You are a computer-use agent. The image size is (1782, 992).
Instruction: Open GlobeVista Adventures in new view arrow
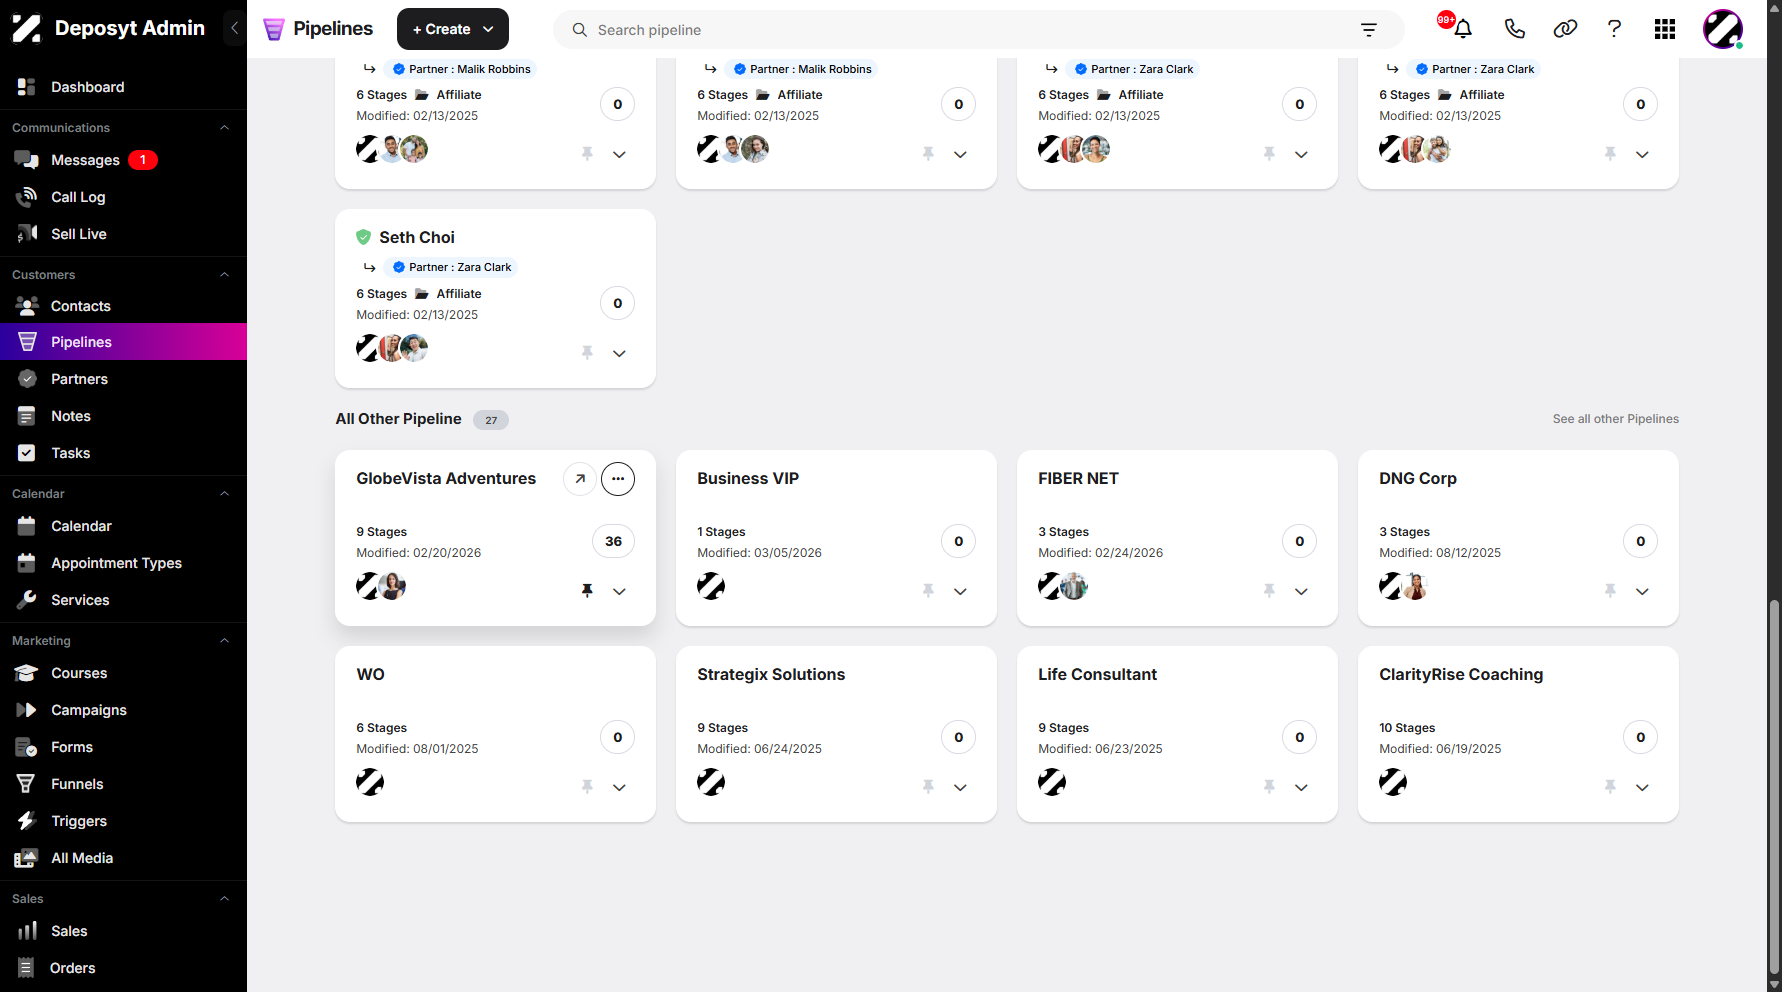(x=580, y=479)
